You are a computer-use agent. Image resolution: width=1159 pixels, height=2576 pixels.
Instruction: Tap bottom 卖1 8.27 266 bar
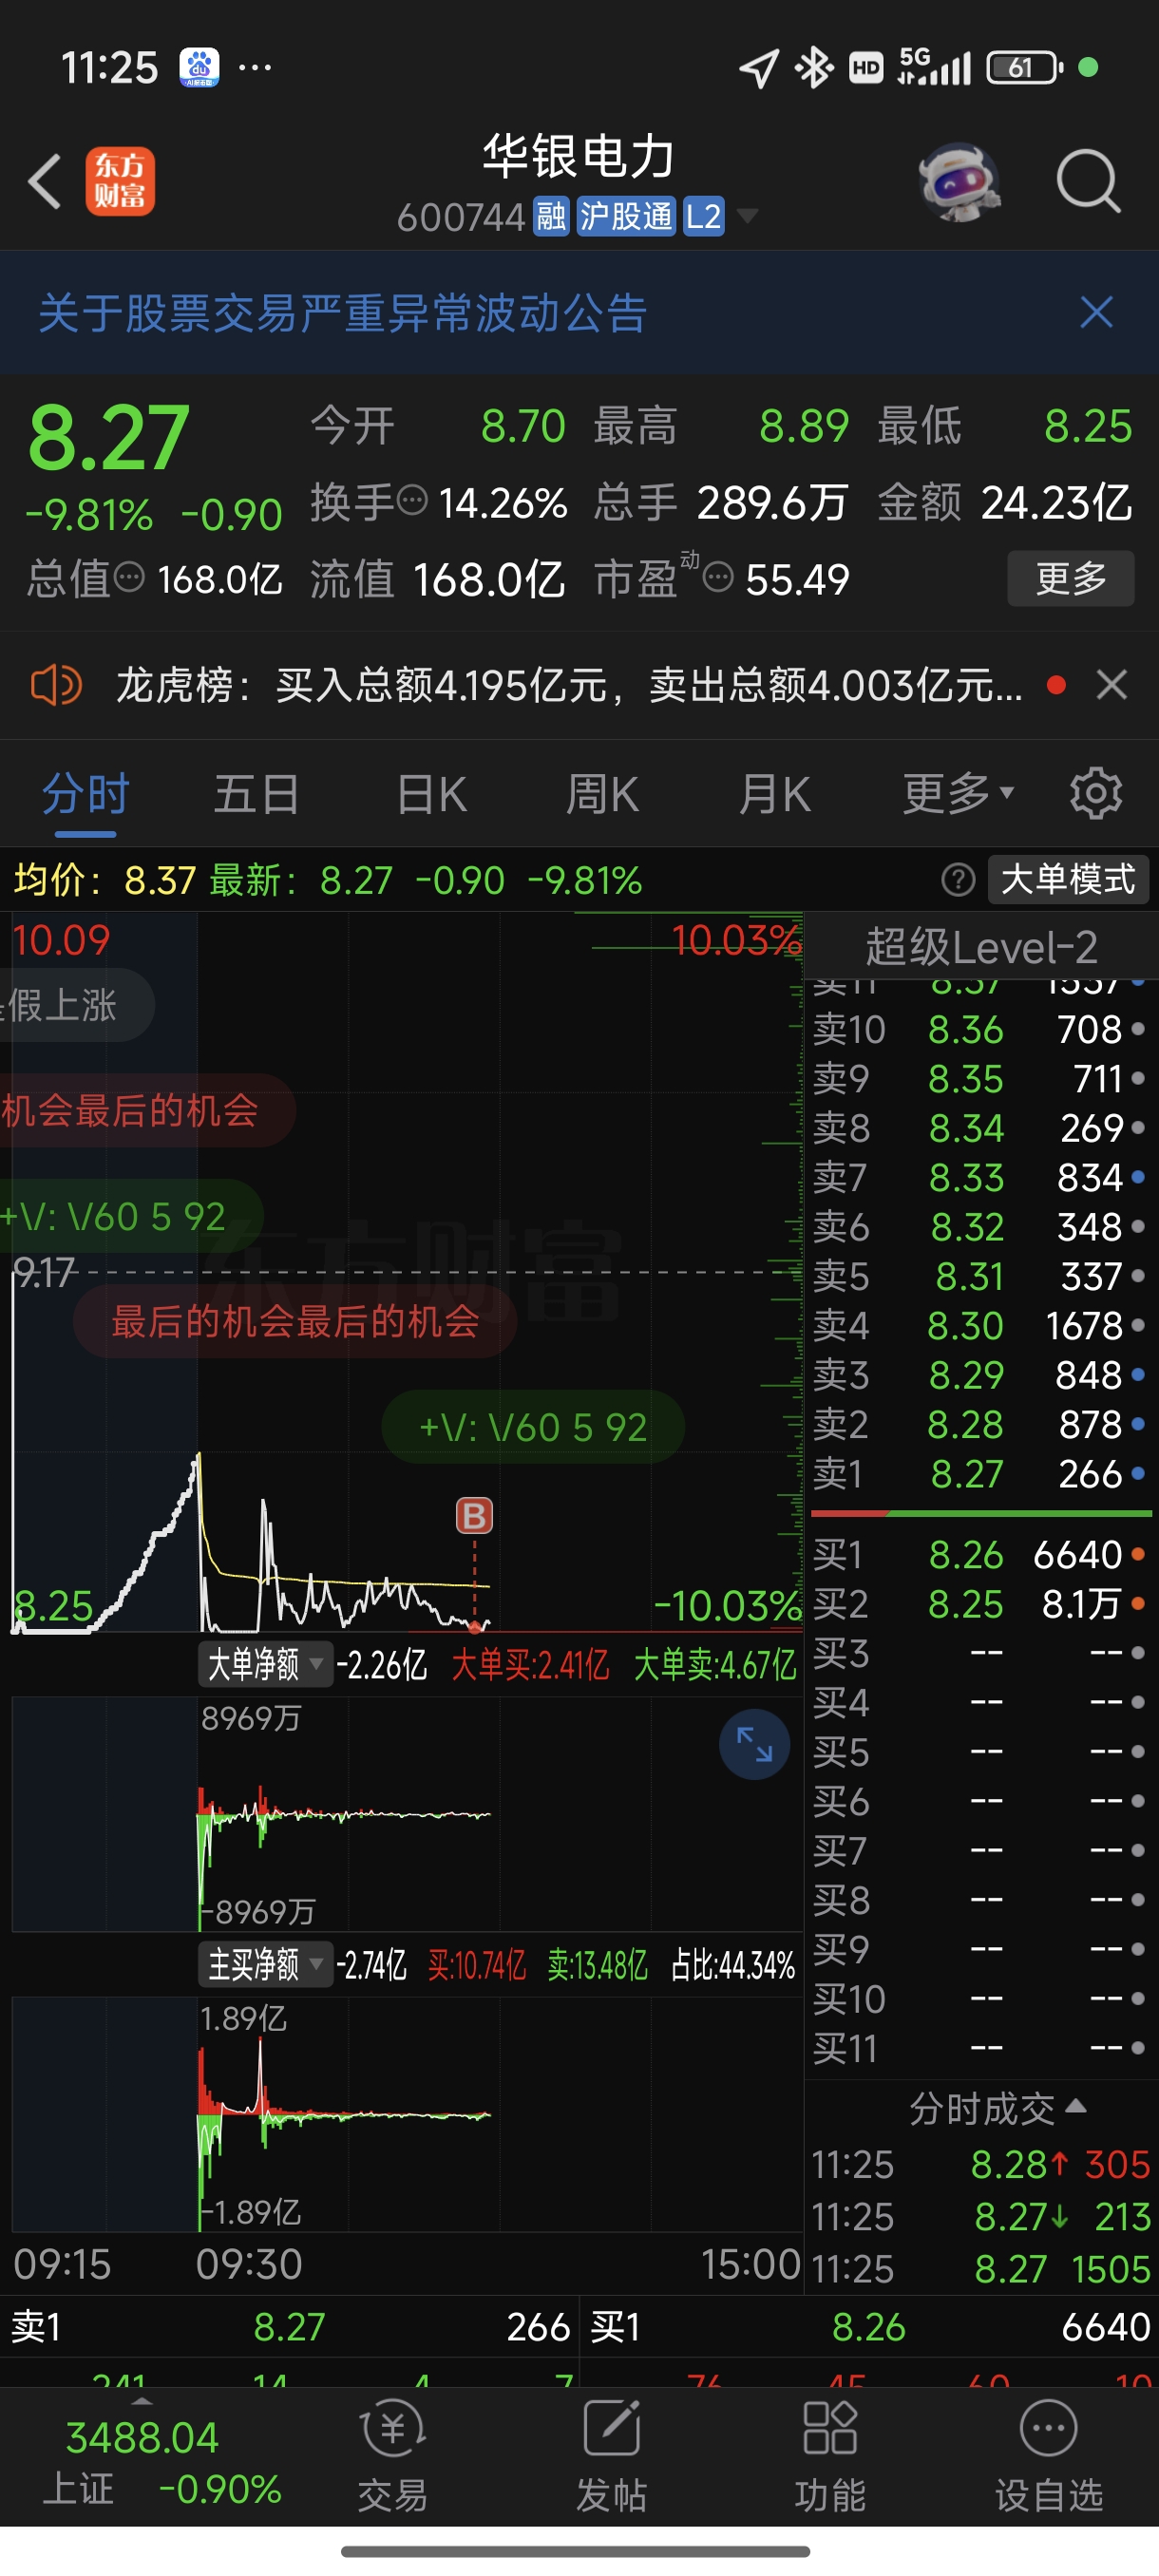290,2327
